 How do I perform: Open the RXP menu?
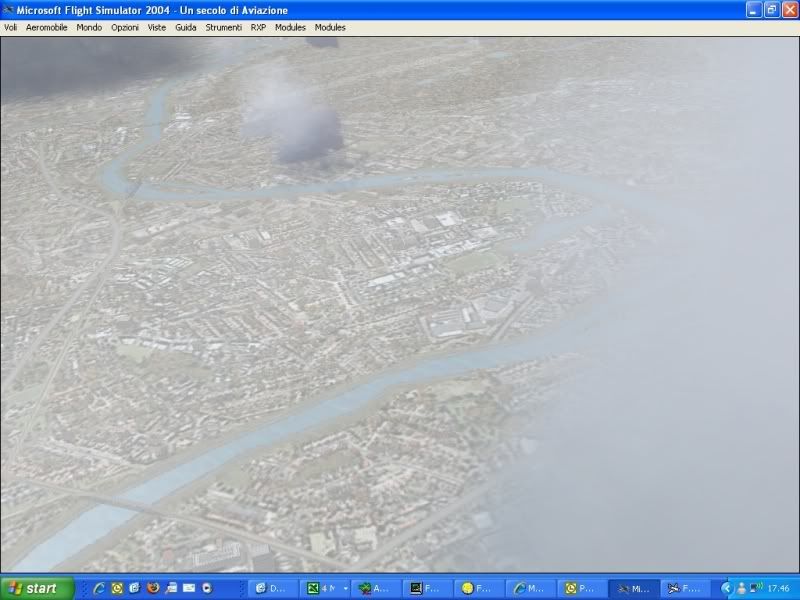258,28
